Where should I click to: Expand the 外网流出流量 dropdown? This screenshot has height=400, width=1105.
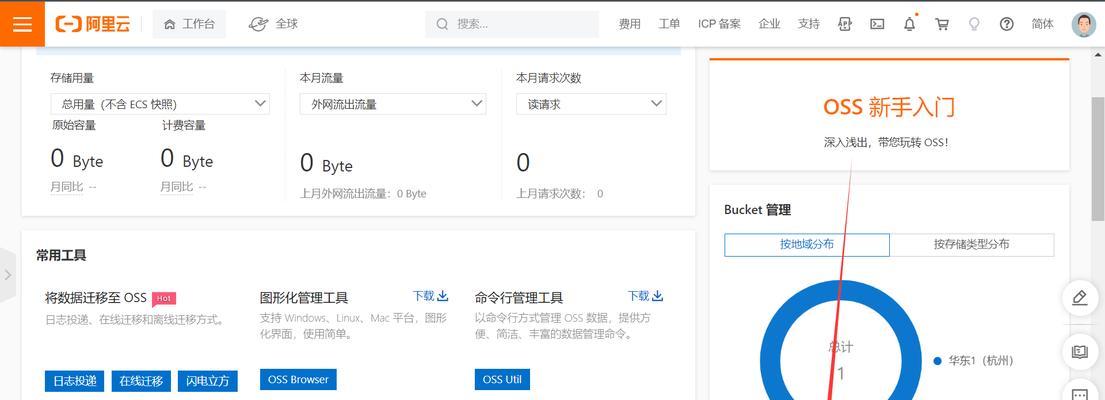pos(393,104)
